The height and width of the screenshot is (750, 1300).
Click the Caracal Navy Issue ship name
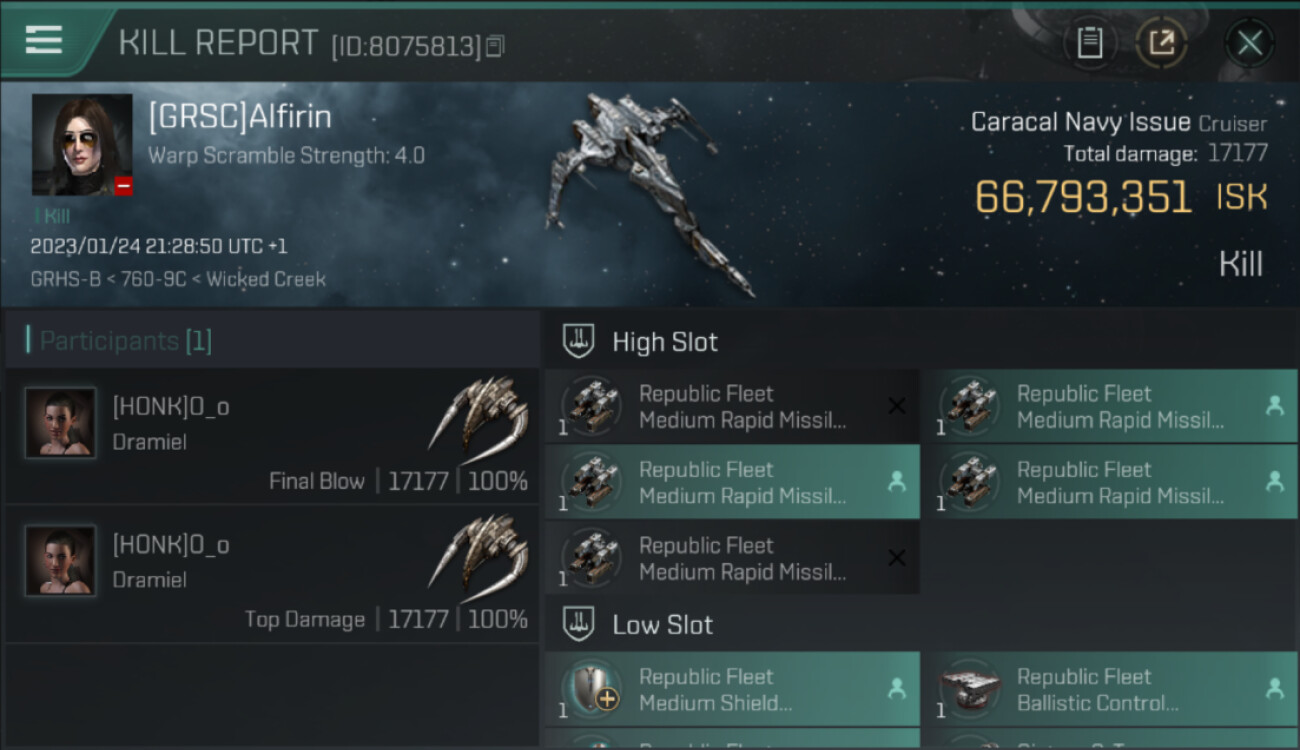(x=1080, y=123)
